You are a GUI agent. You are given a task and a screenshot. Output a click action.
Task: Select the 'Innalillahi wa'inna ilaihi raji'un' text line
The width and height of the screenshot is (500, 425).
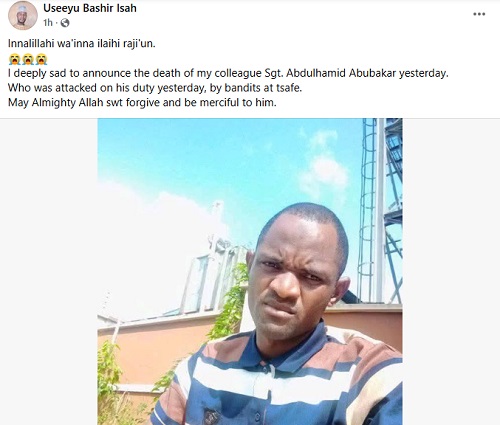[82, 44]
